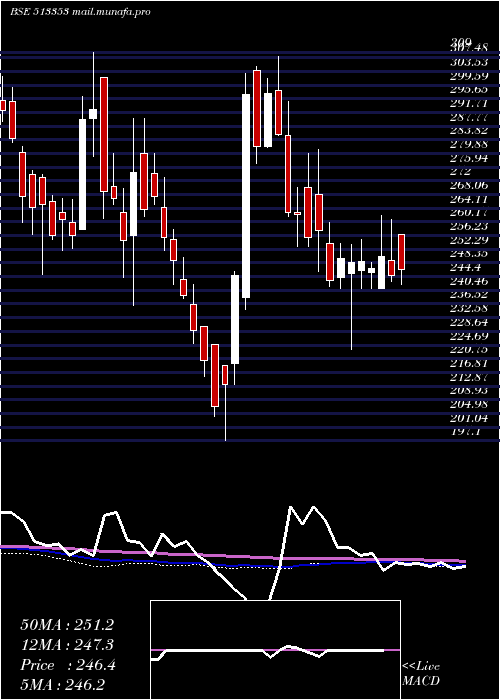Image resolution: width=500 pixels, height=700 pixels.
Task: Click the <<Live MACD label
Action: tap(421, 674)
